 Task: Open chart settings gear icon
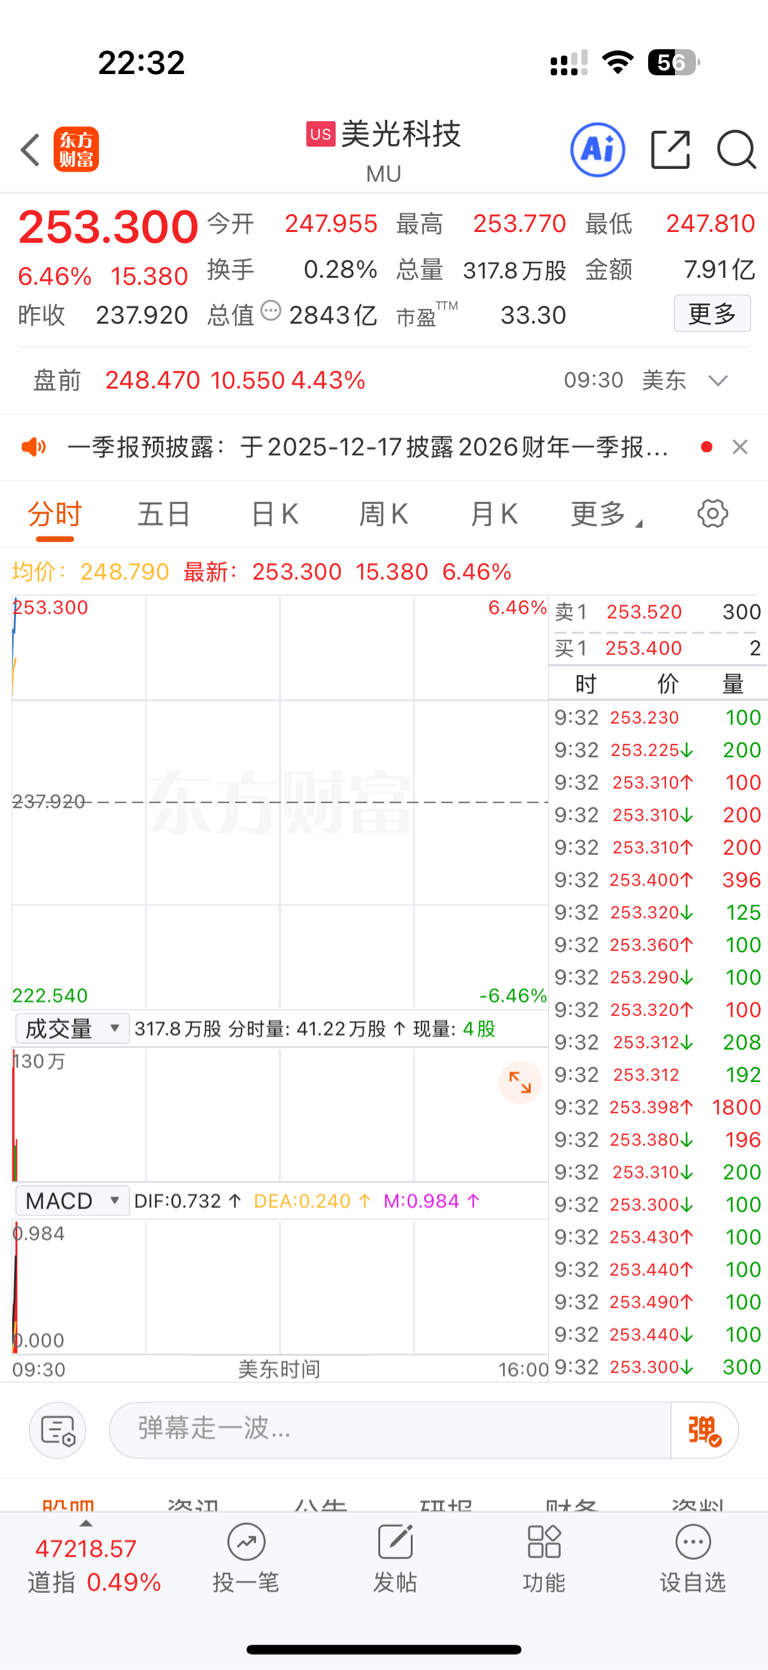pyautogui.click(x=712, y=514)
